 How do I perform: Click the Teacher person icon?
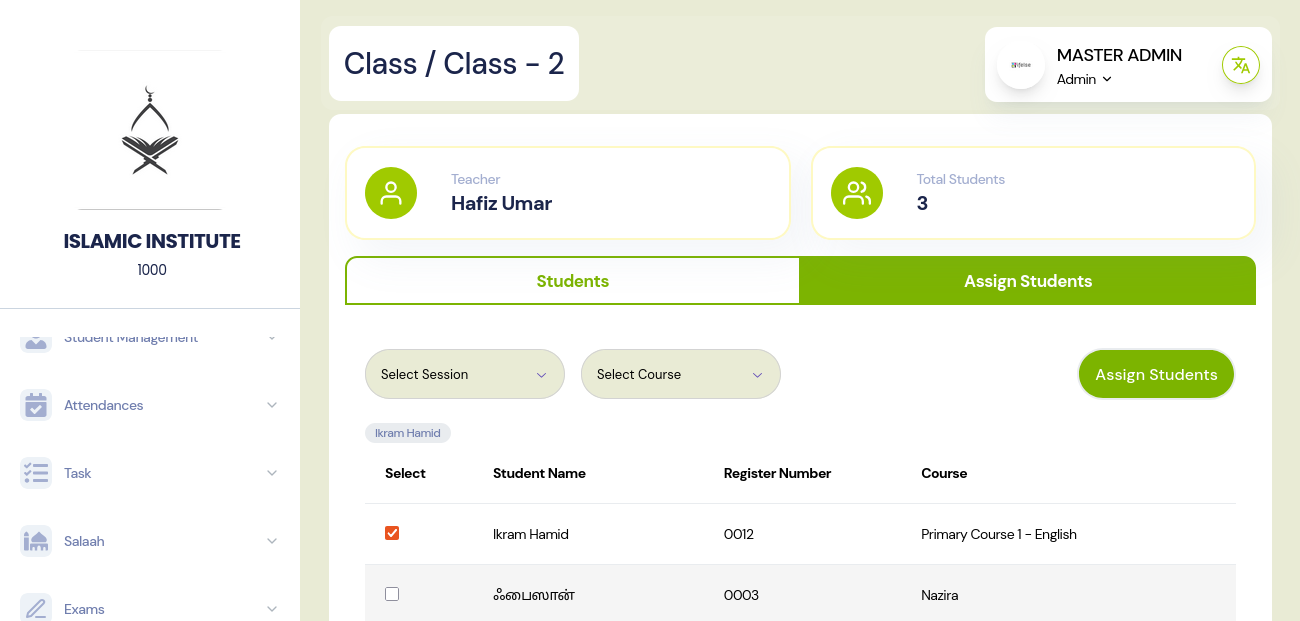(391, 193)
